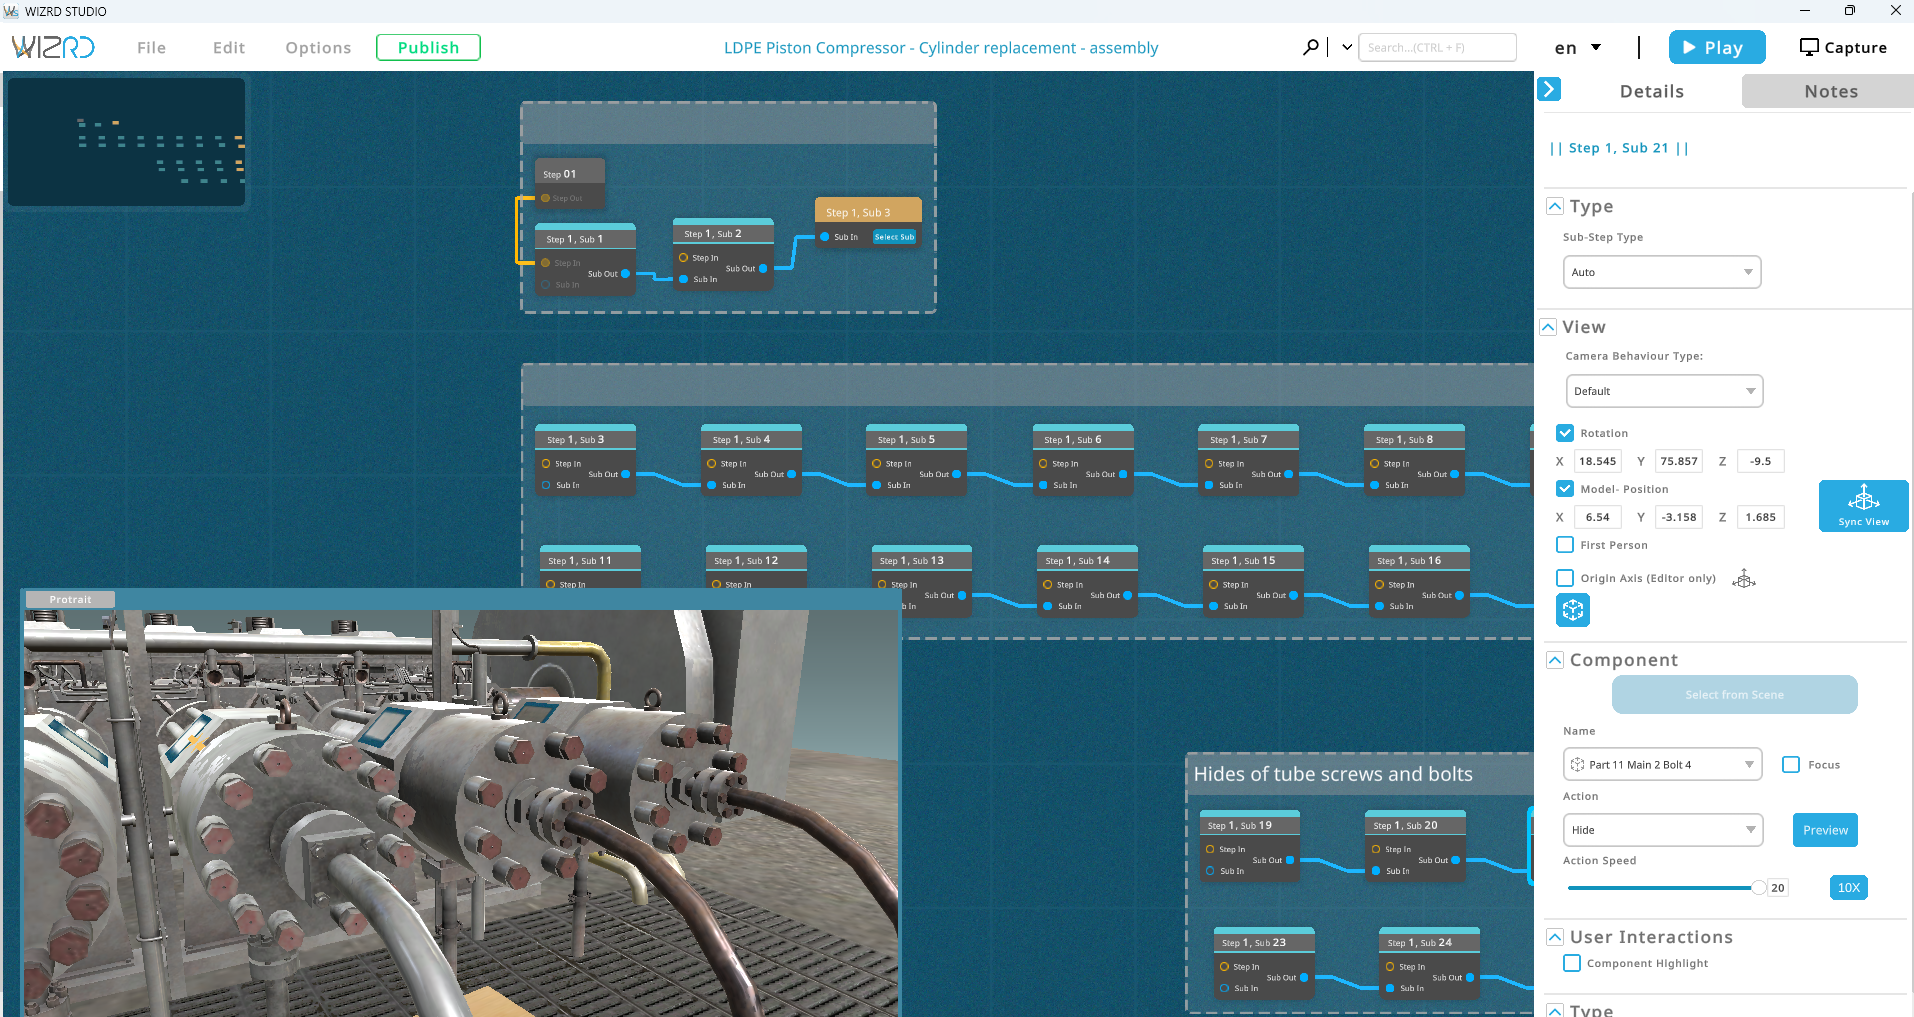Open the Action Hide dropdown

(1662, 830)
